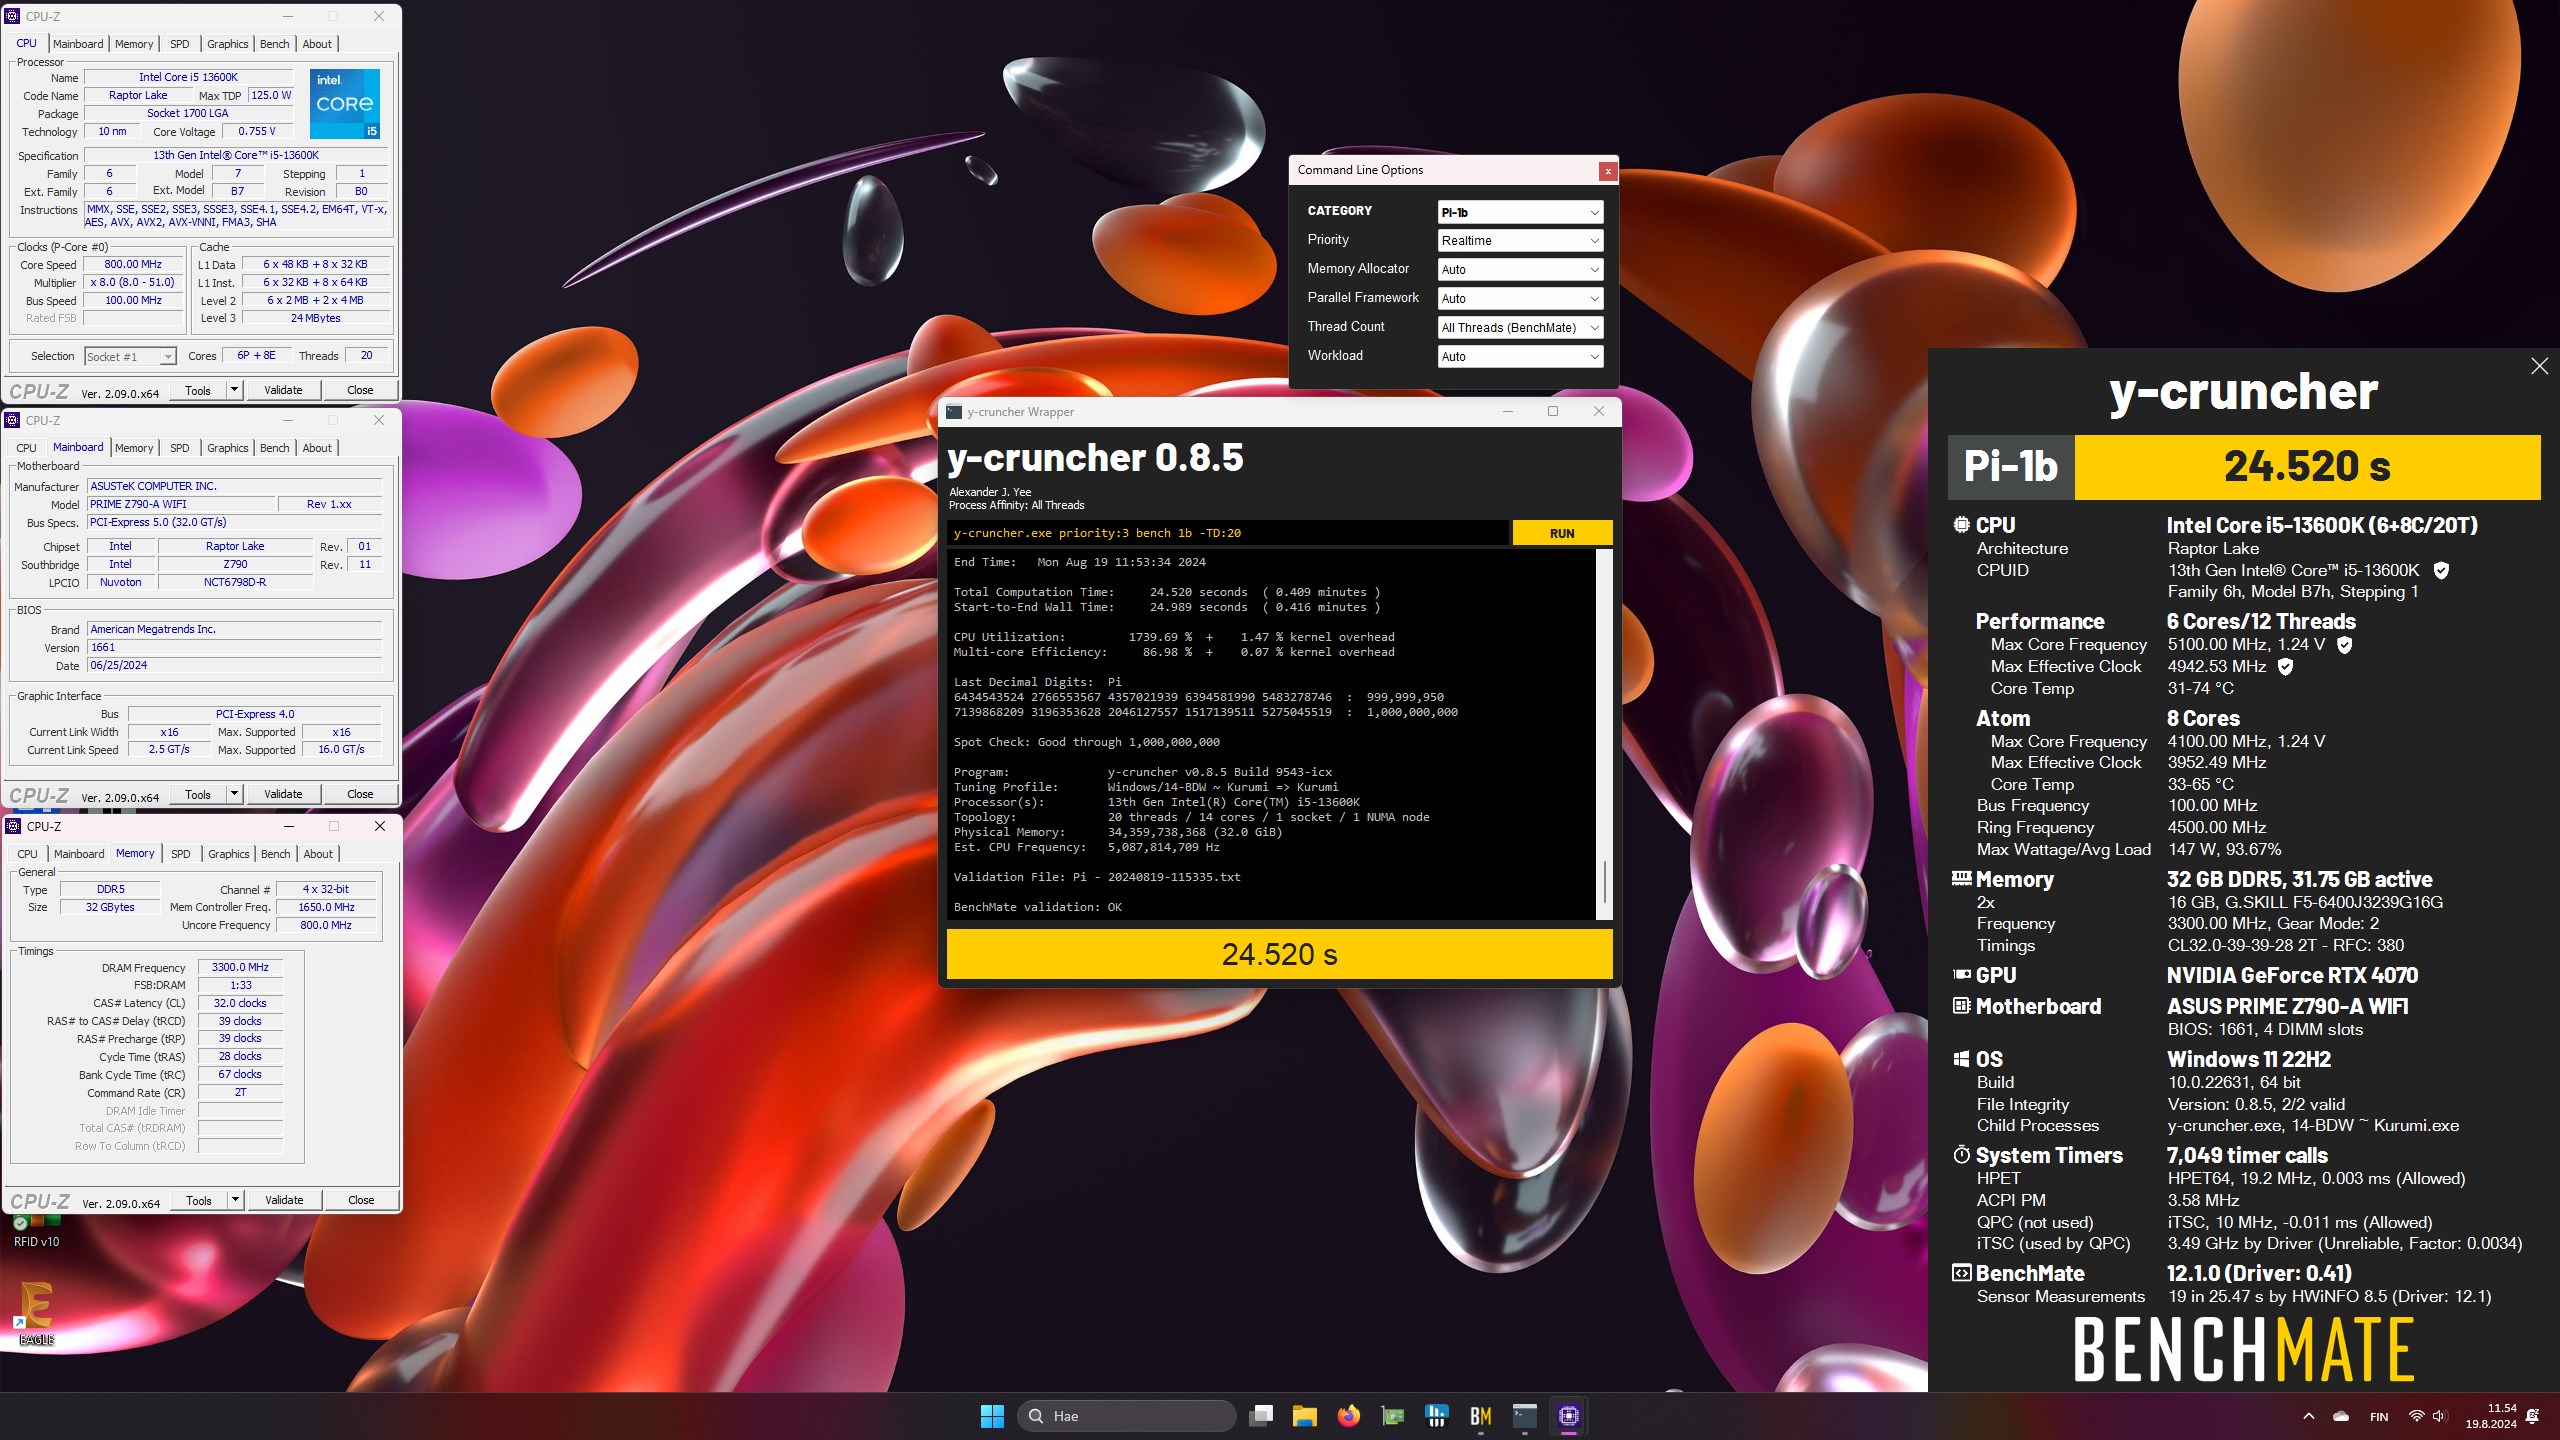The image size is (2560, 1440).
Task: Open the Priority Realtime dropdown
Action: [x=1520, y=241]
